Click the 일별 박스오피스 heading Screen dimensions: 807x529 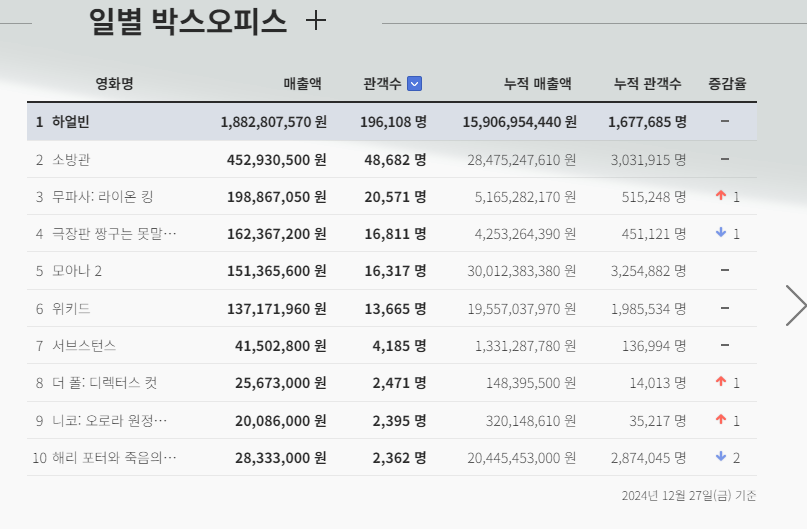tap(188, 22)
